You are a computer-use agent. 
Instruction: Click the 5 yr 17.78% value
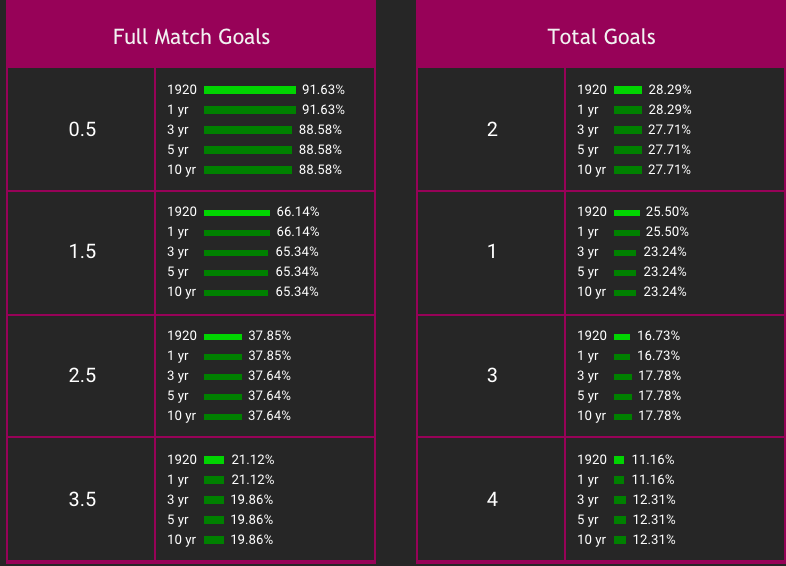click(659, 396)
